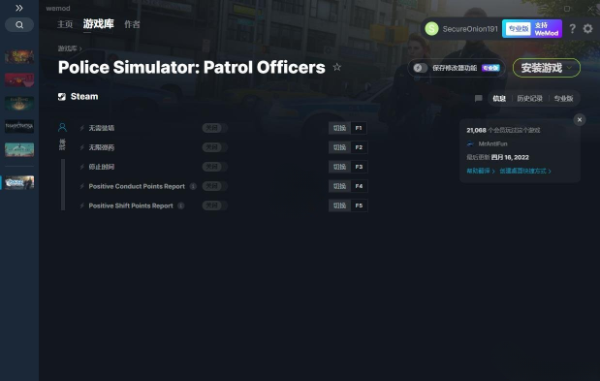Switch to the 历史记录 history tab
The image size is (600, 381).
(530, 98)
